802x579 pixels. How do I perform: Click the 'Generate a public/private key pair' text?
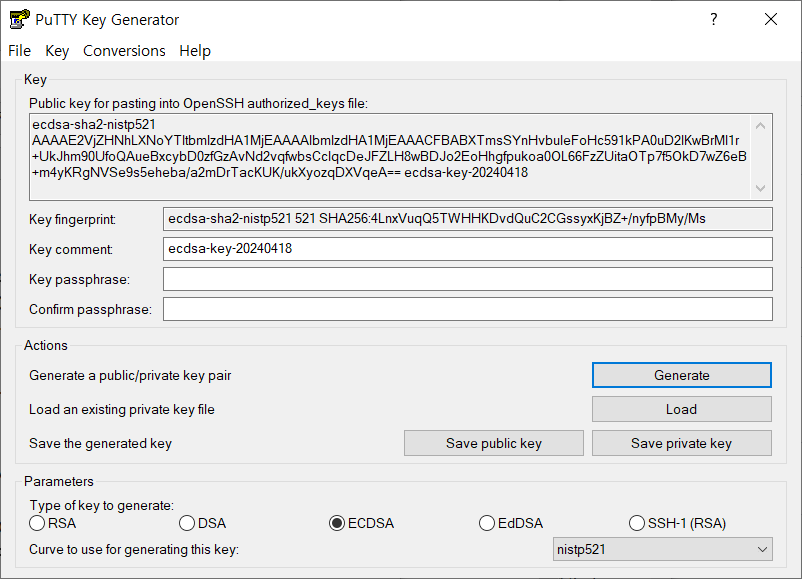click(130, 375)
